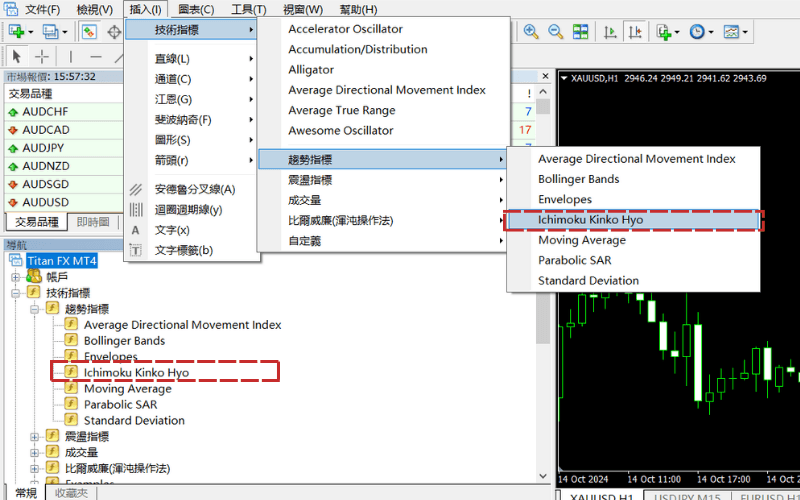Click the tile windows toolbar icon
Image resolution: width=800 pixels, height=500 pixels.
580,32
